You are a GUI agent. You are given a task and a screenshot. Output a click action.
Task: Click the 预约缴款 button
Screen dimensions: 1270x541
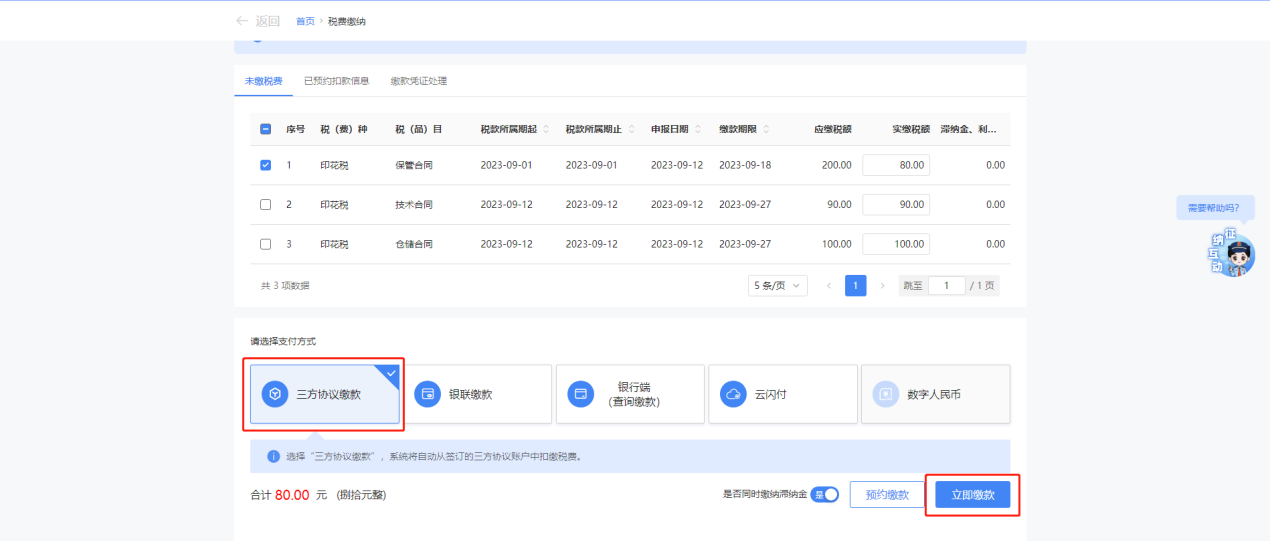[x=886, y=494]
